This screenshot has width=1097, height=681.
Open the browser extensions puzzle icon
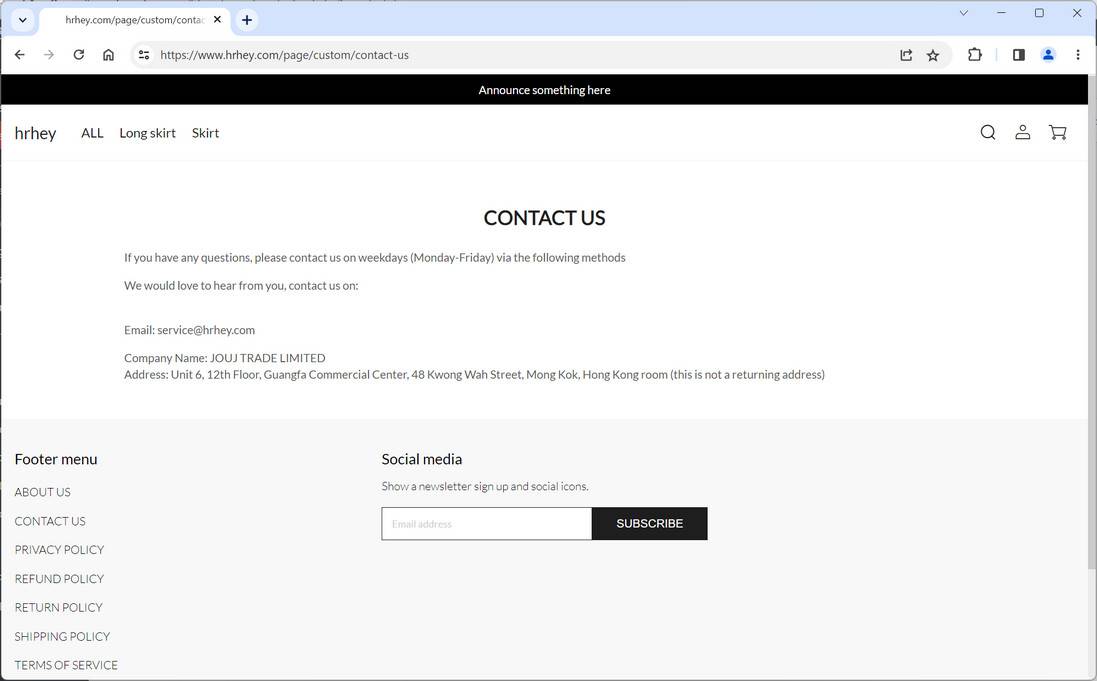(x=974, y=55)
